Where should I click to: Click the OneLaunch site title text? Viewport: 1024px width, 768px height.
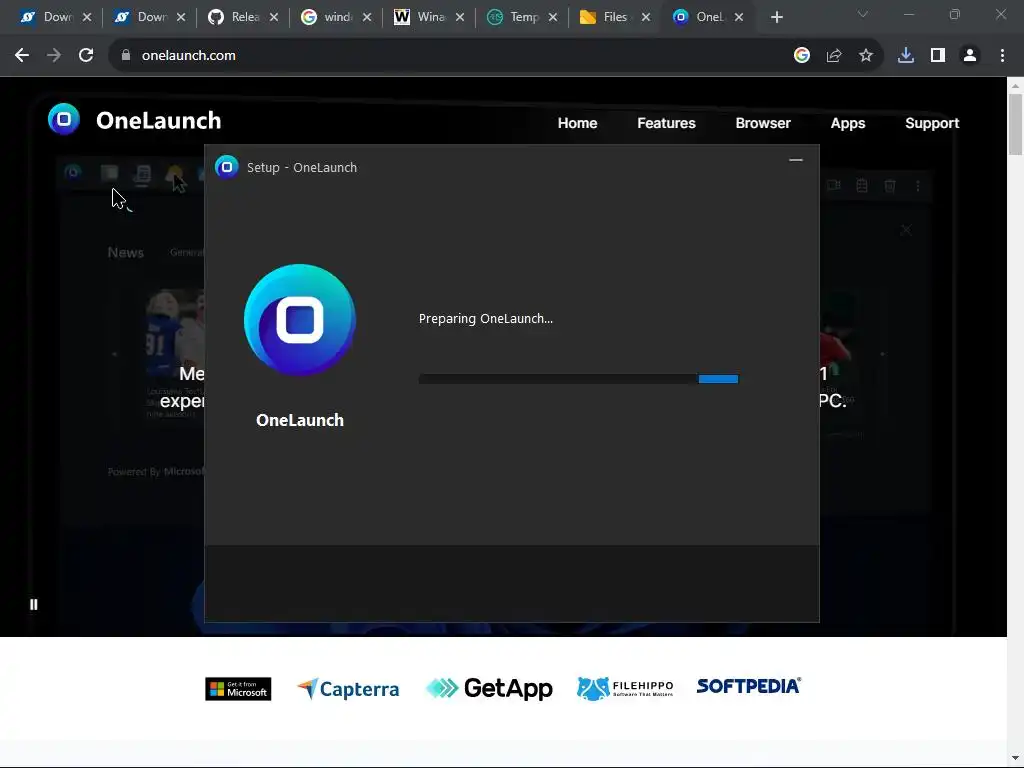pyautogui.click(x=159, y=121)
